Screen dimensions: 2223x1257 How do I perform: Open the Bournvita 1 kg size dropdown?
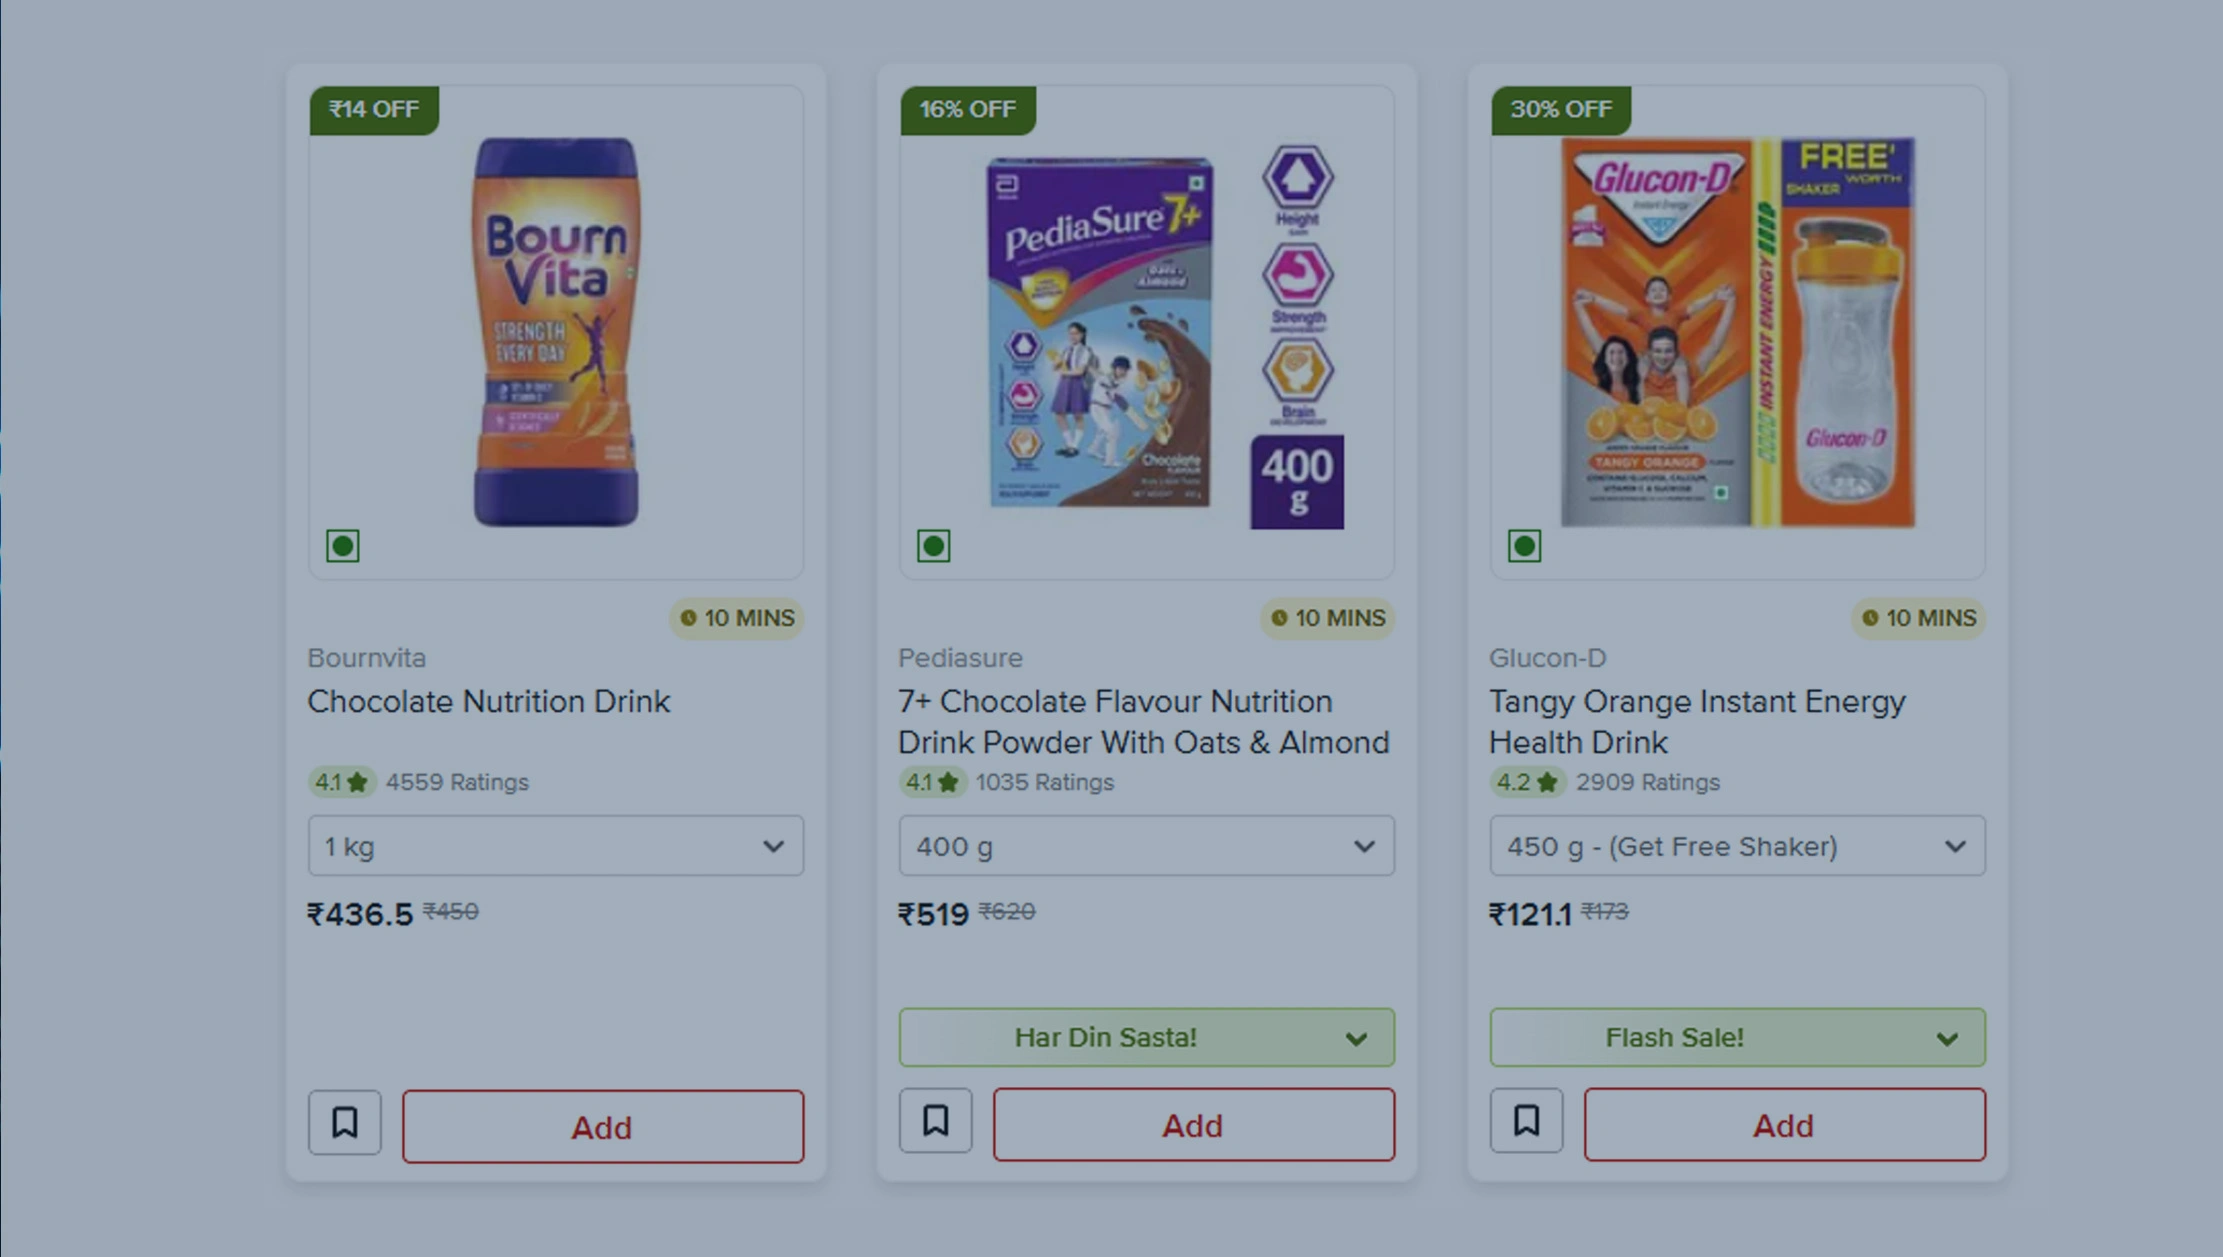click(555, 846)
